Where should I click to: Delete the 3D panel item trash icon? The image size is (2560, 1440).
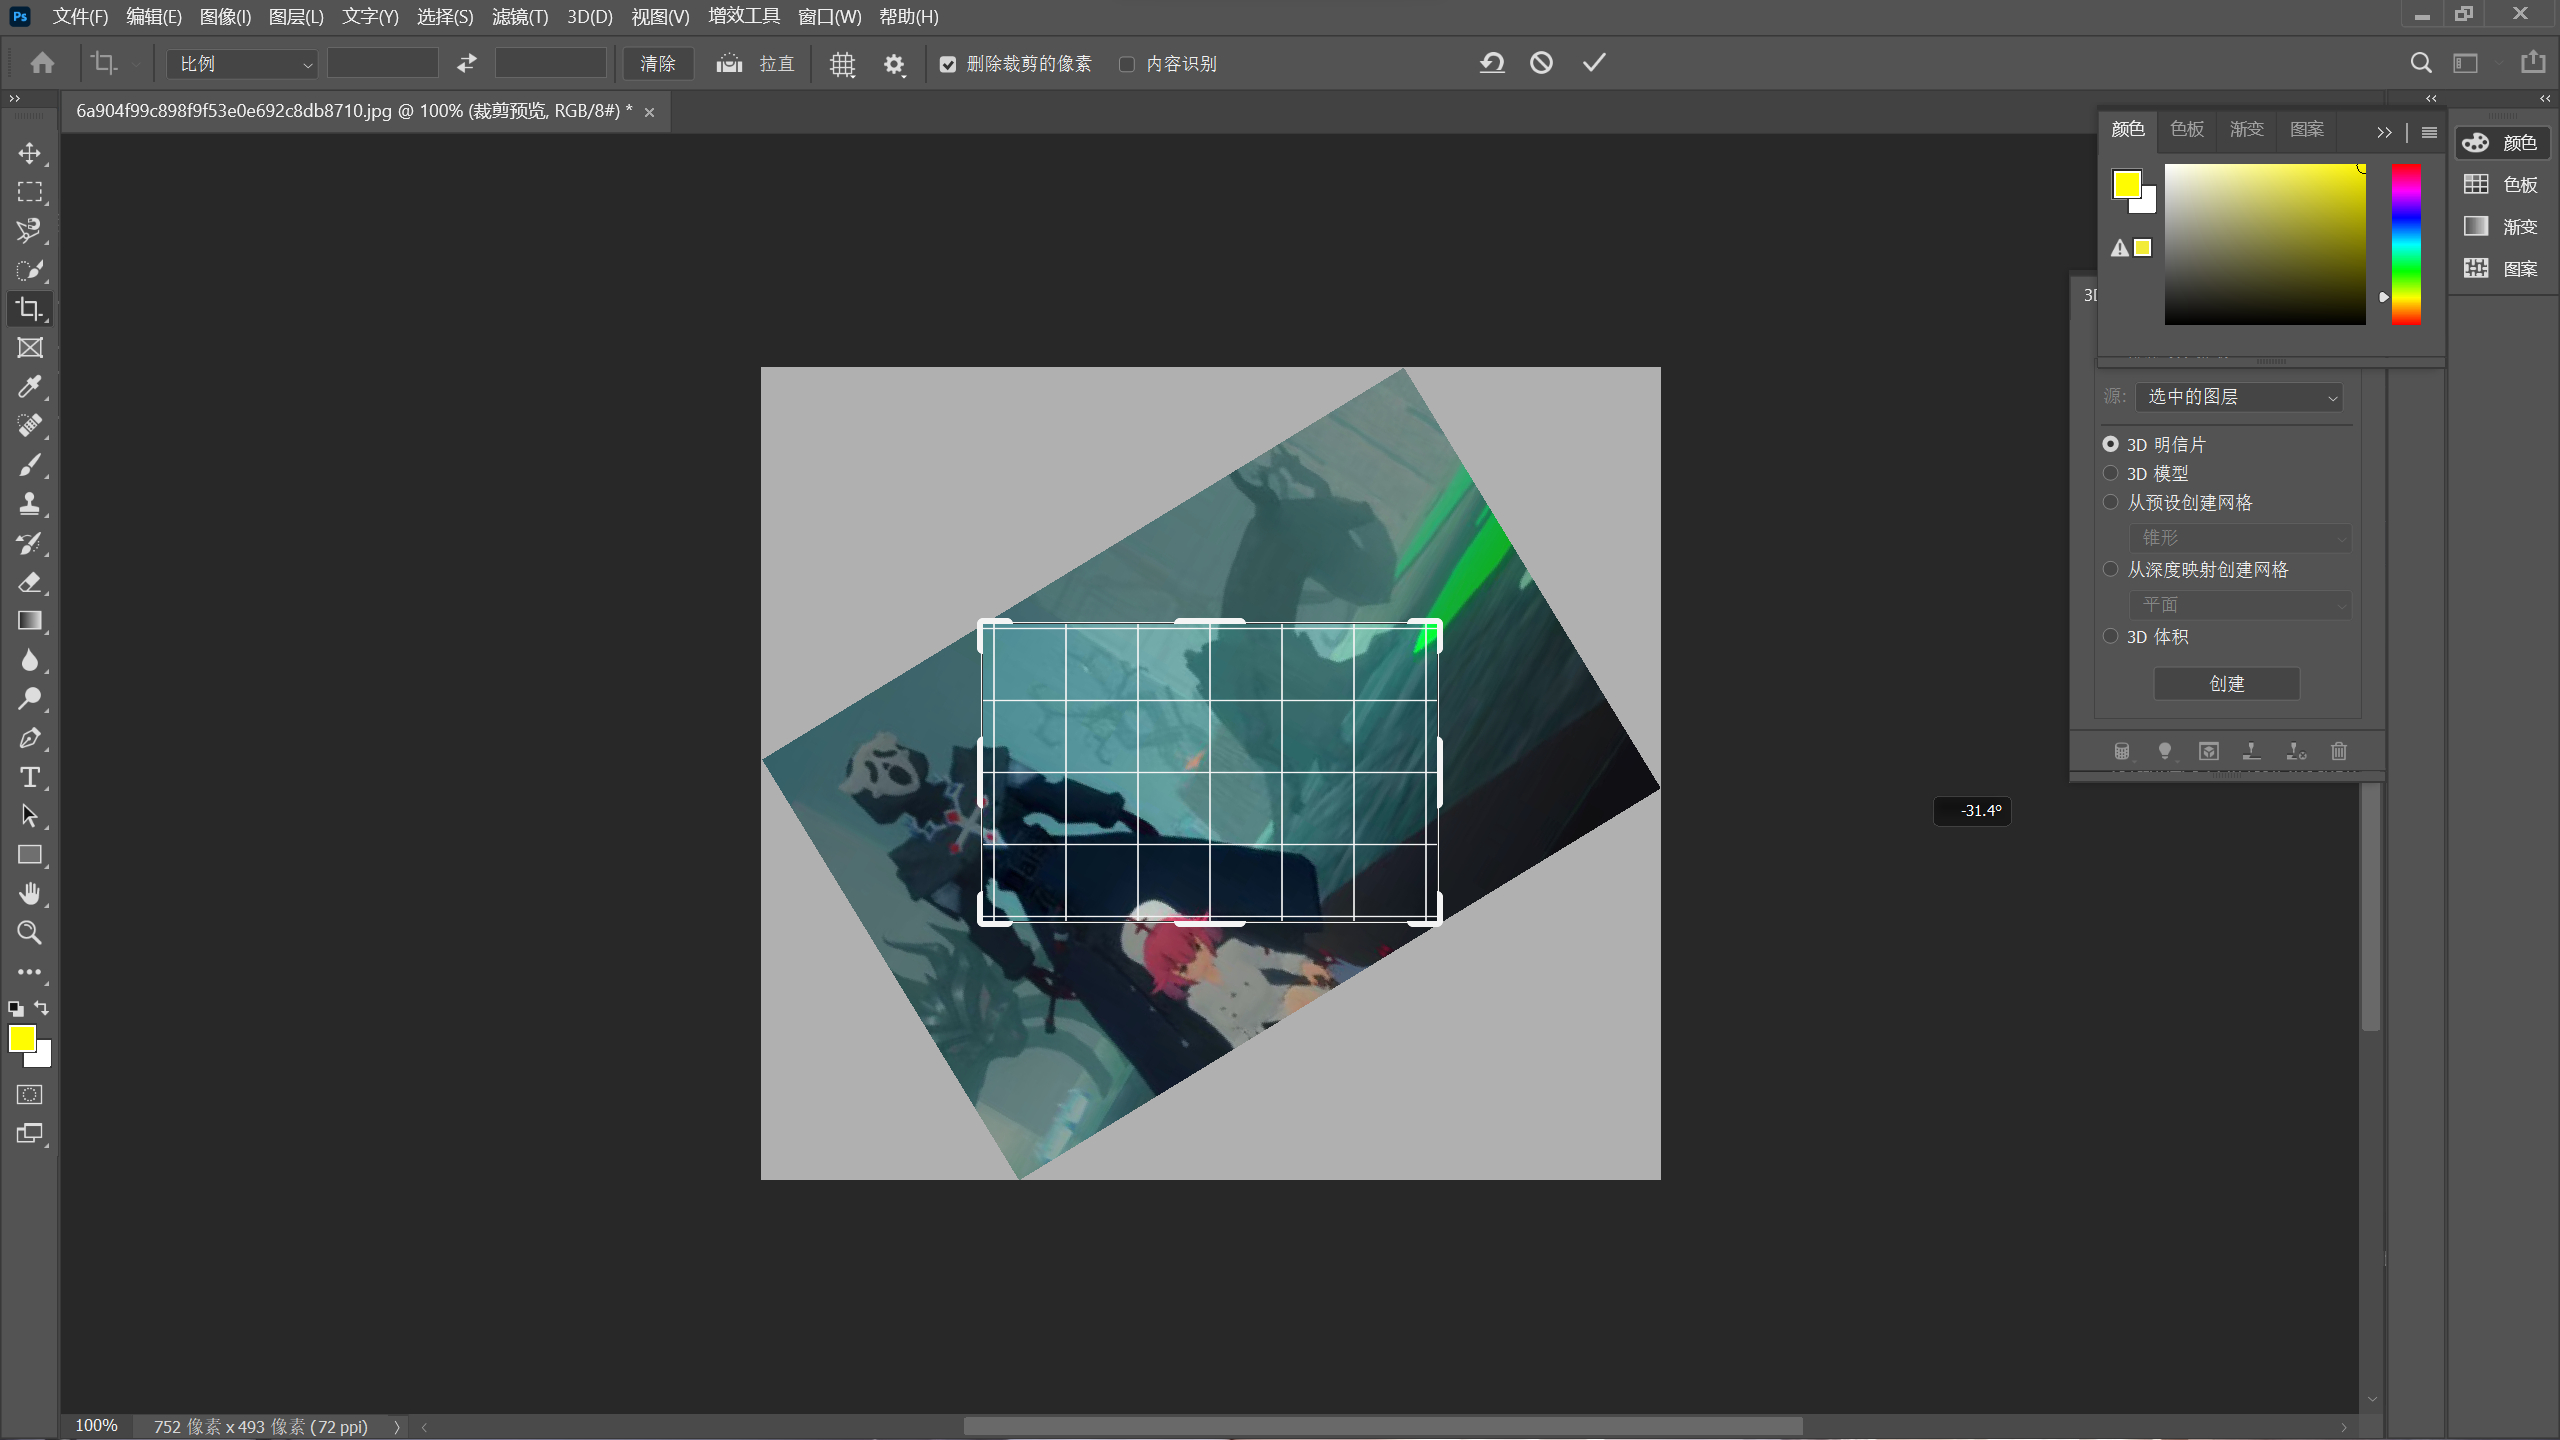pos(2338,751)
